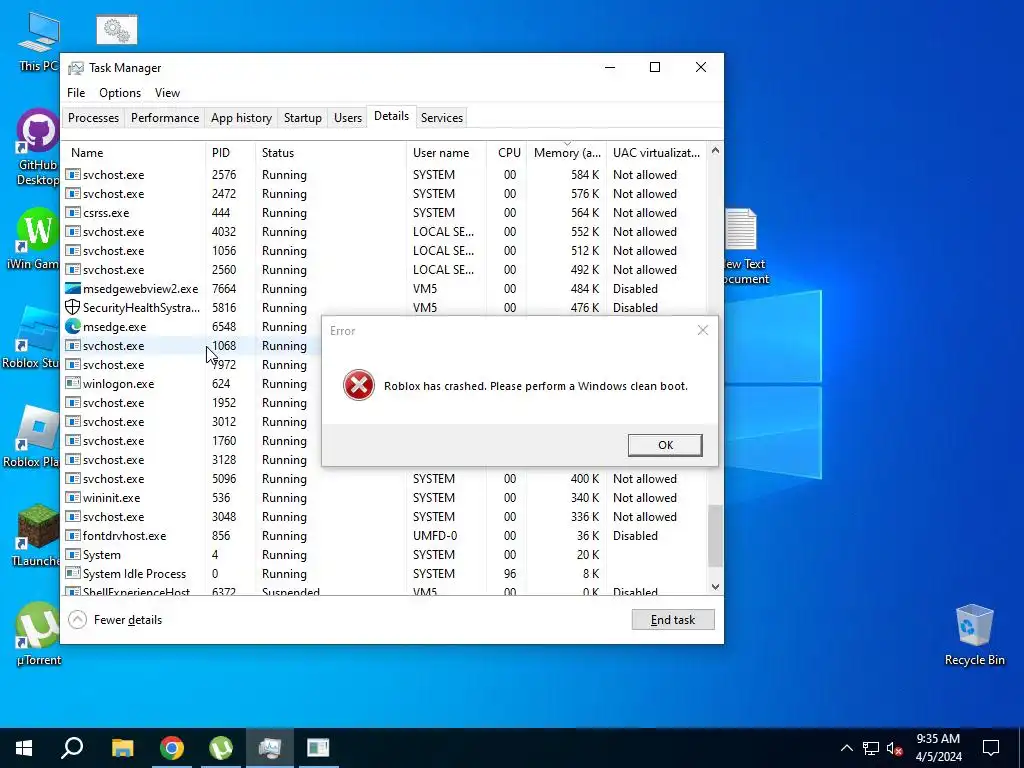
Task: Open the File menu
Action: click(76, 93)
